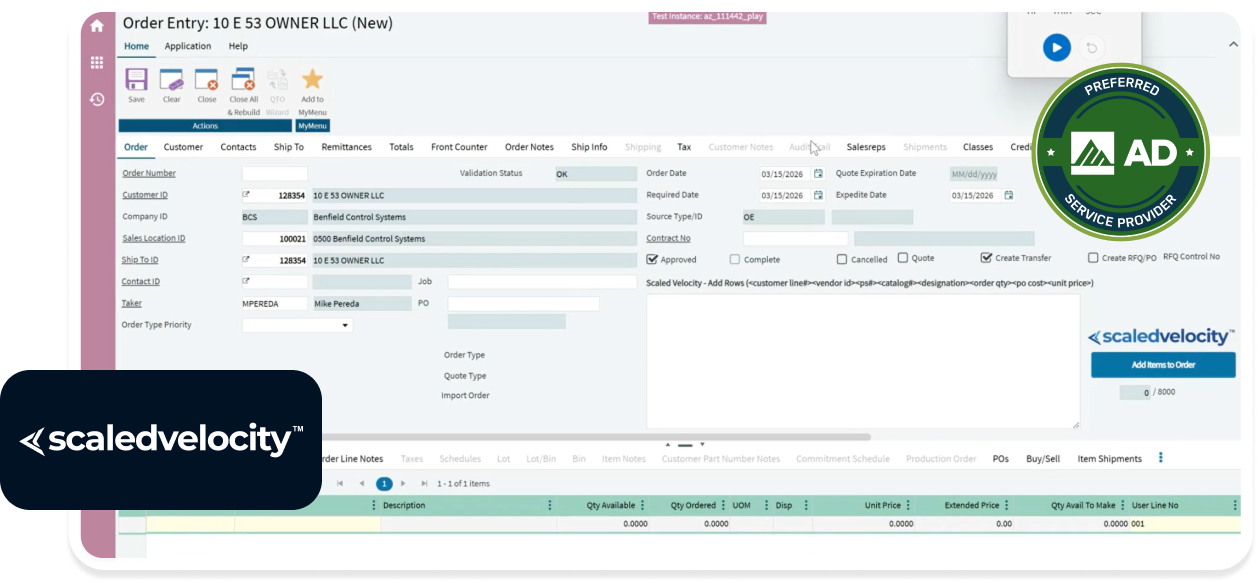The width and height of the screenshot is (1258, 583).
Task: Go to last page of line items
Action: tap(425, 483)
